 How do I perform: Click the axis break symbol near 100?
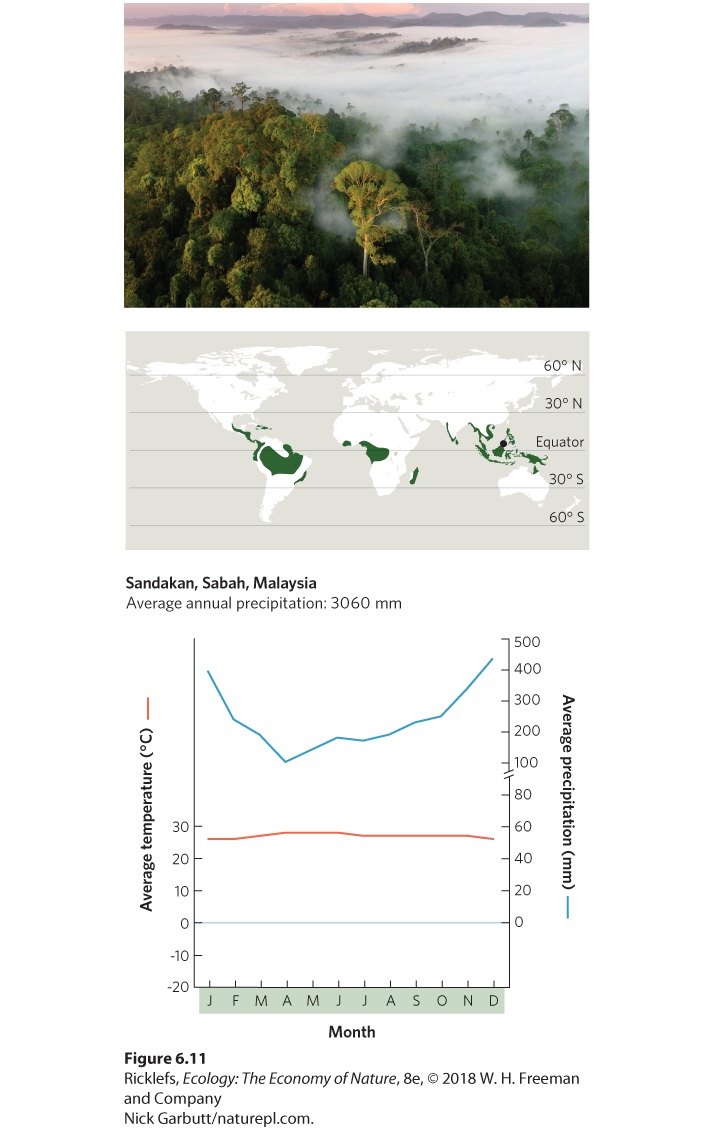(x=509, y=775)
